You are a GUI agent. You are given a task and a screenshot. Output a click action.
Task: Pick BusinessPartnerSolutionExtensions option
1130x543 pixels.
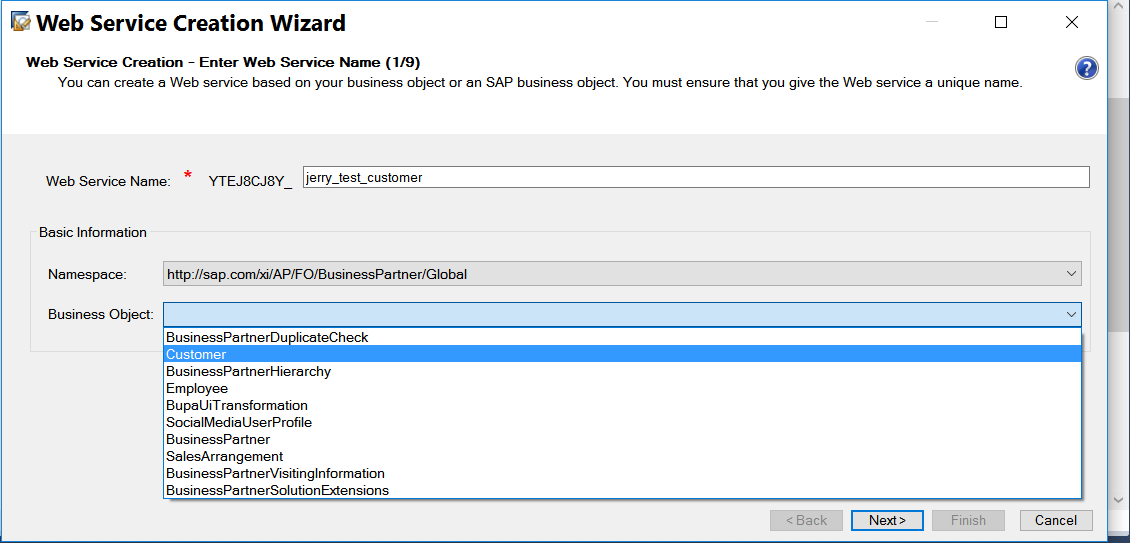[x=623, y=490]
